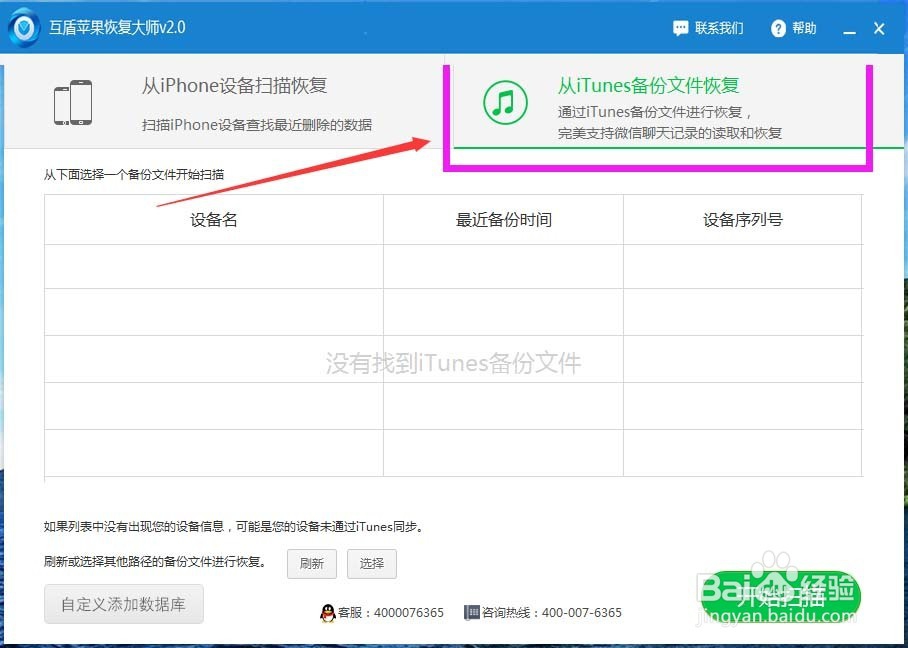Select the 从iTunes备份文件恢复 tab
908x648 pixels.
point(674,102)
